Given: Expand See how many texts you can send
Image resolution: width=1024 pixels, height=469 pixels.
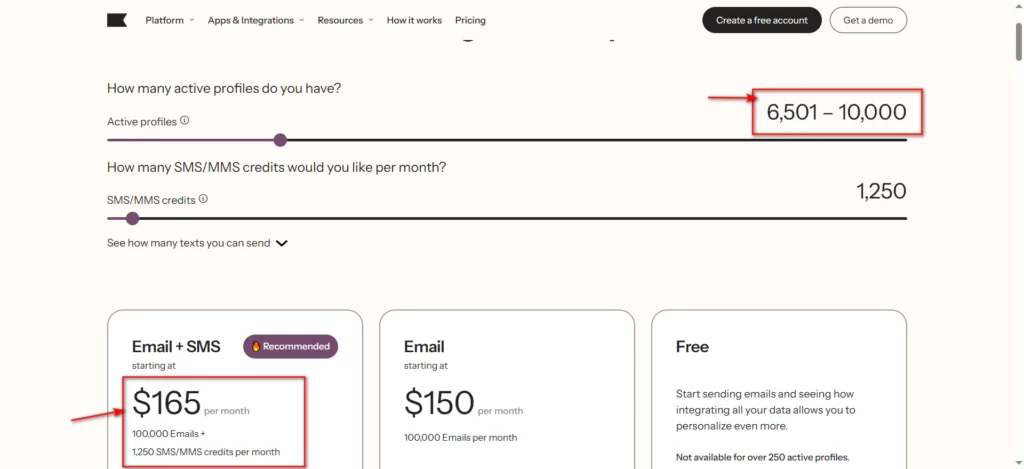Looking at the screenshot, I should (x=197, y=243).
